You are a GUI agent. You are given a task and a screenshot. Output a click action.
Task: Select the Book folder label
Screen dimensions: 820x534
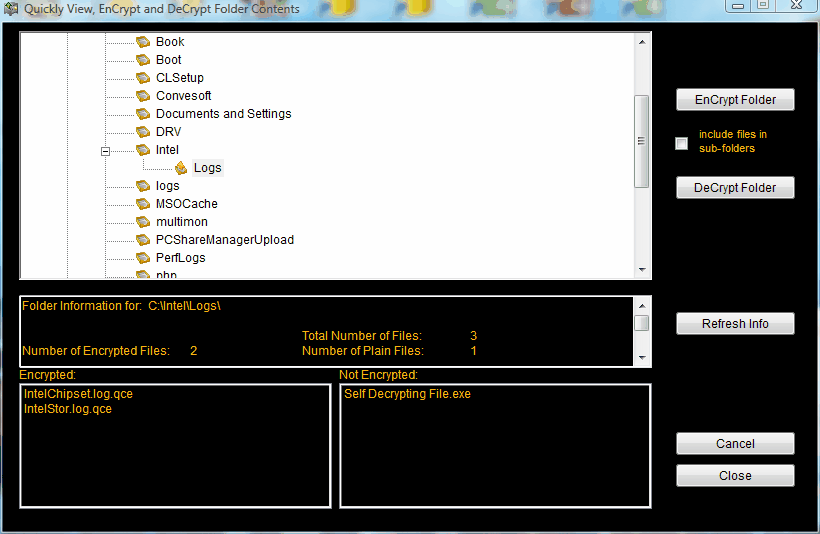(170, 42)
